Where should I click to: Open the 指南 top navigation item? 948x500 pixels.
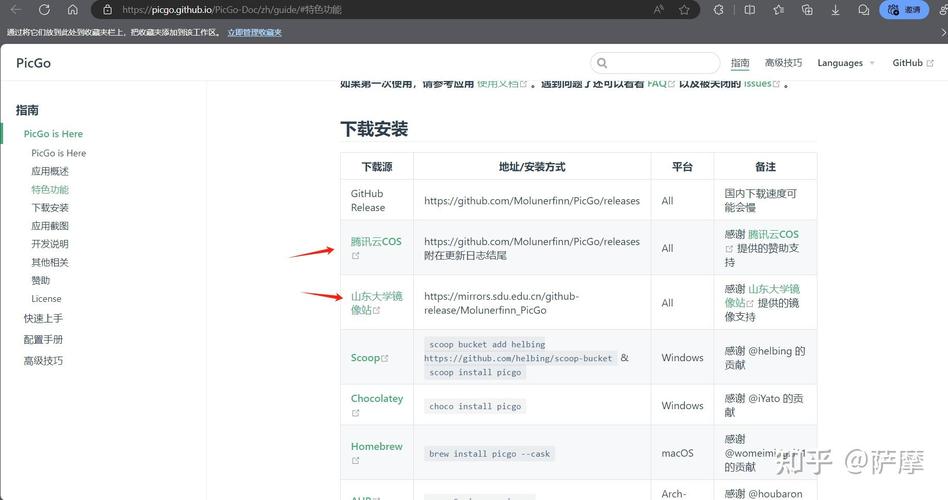point(740,63)
